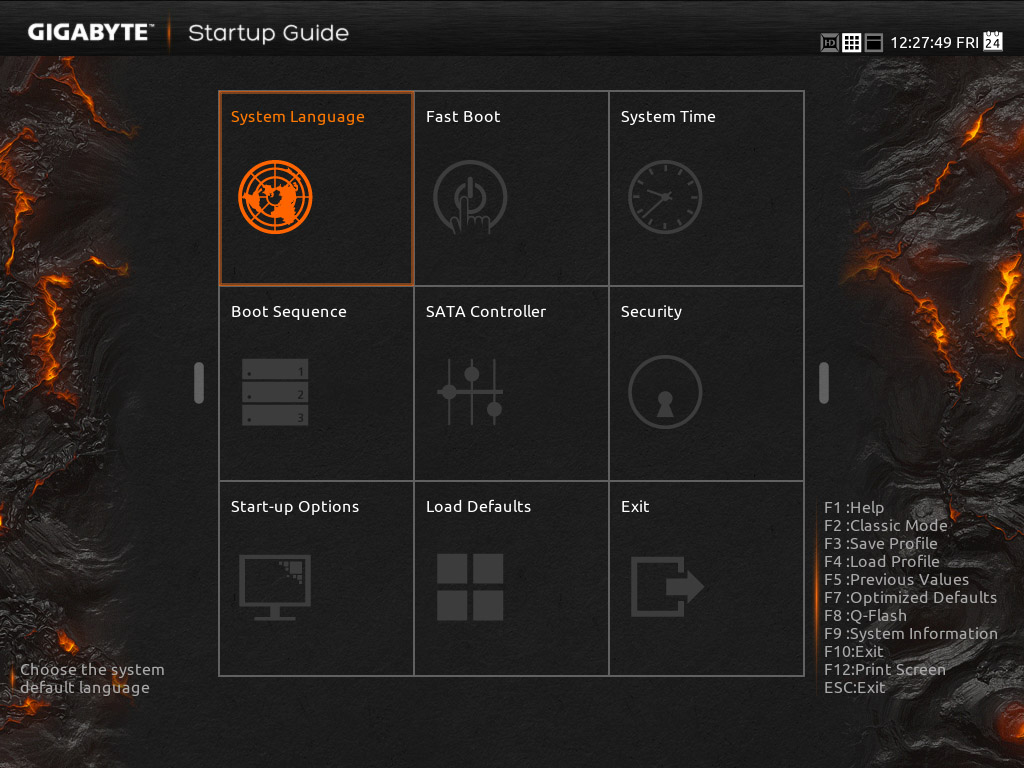Image resolution: width=1024 pixels, height=768 pixels.
Task: Click the Exit arrow-door tile
Action: click(706, 579)
